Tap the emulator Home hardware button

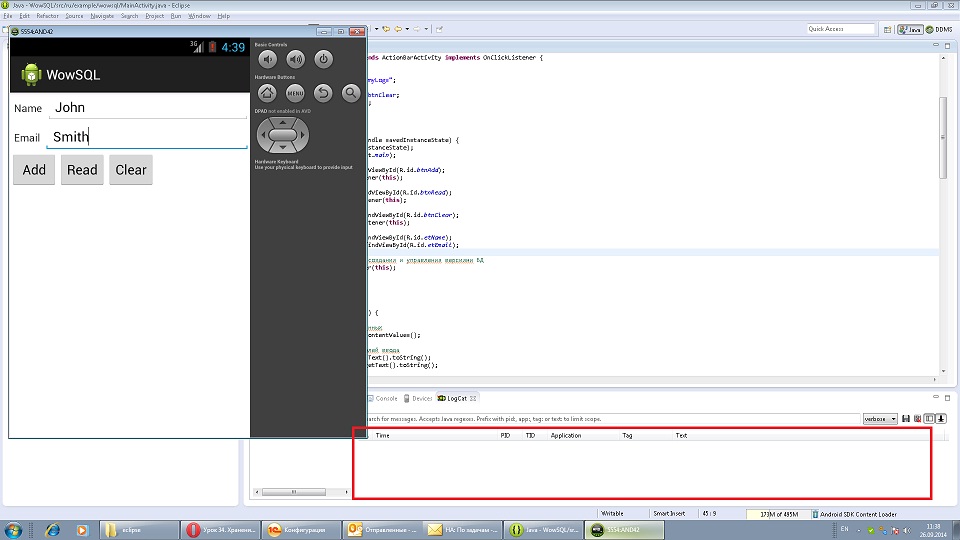[267, 93]
